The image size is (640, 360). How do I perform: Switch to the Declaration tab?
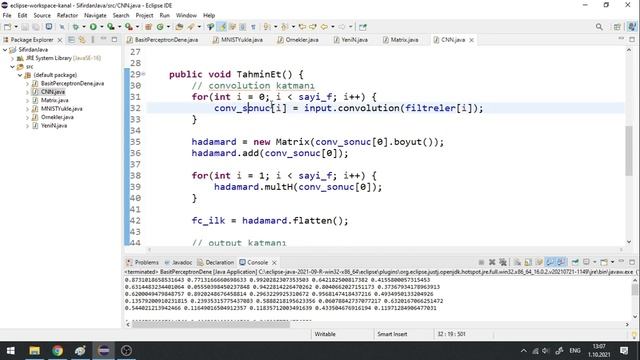click(216, 262)
